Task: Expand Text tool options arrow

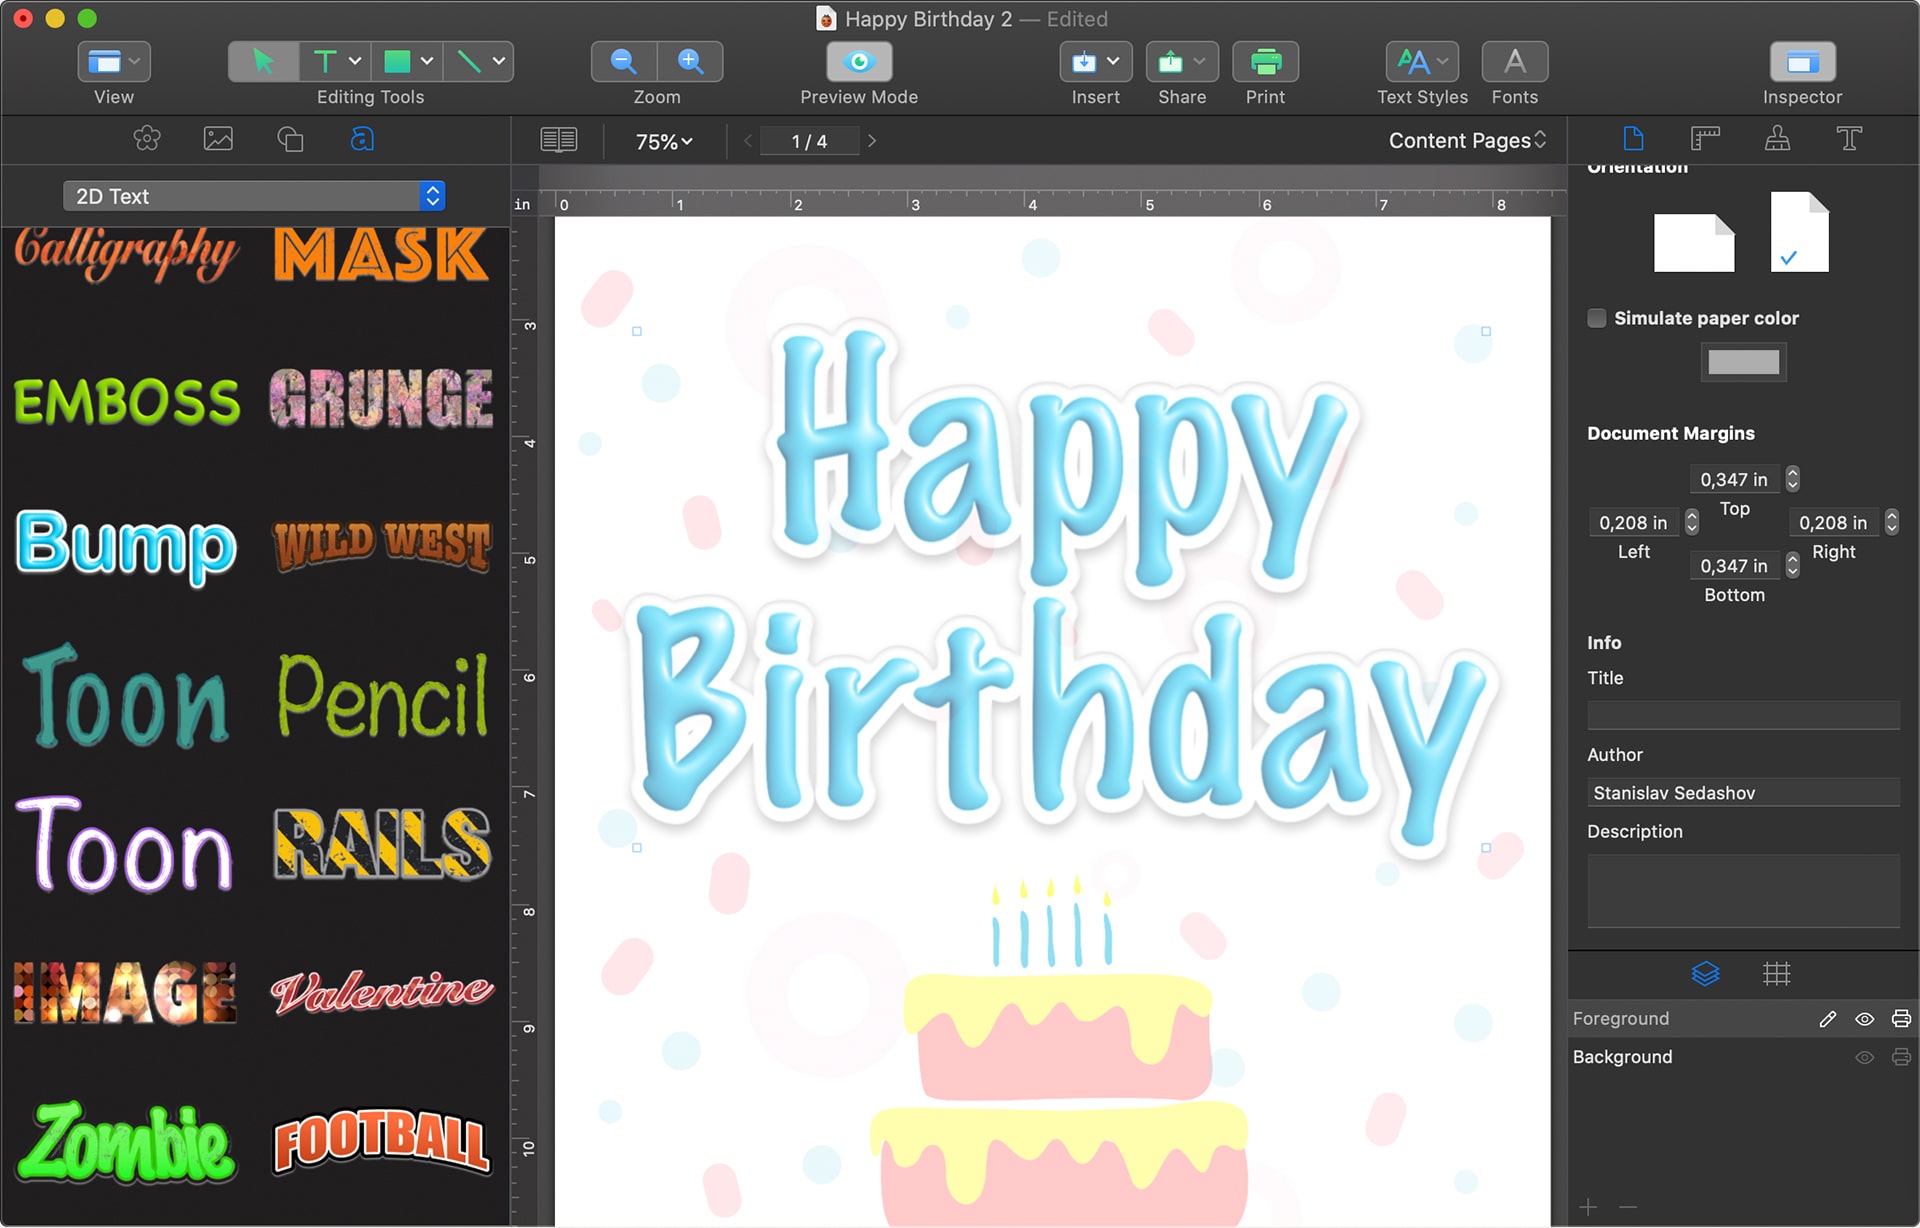Action: pos(355,62)
